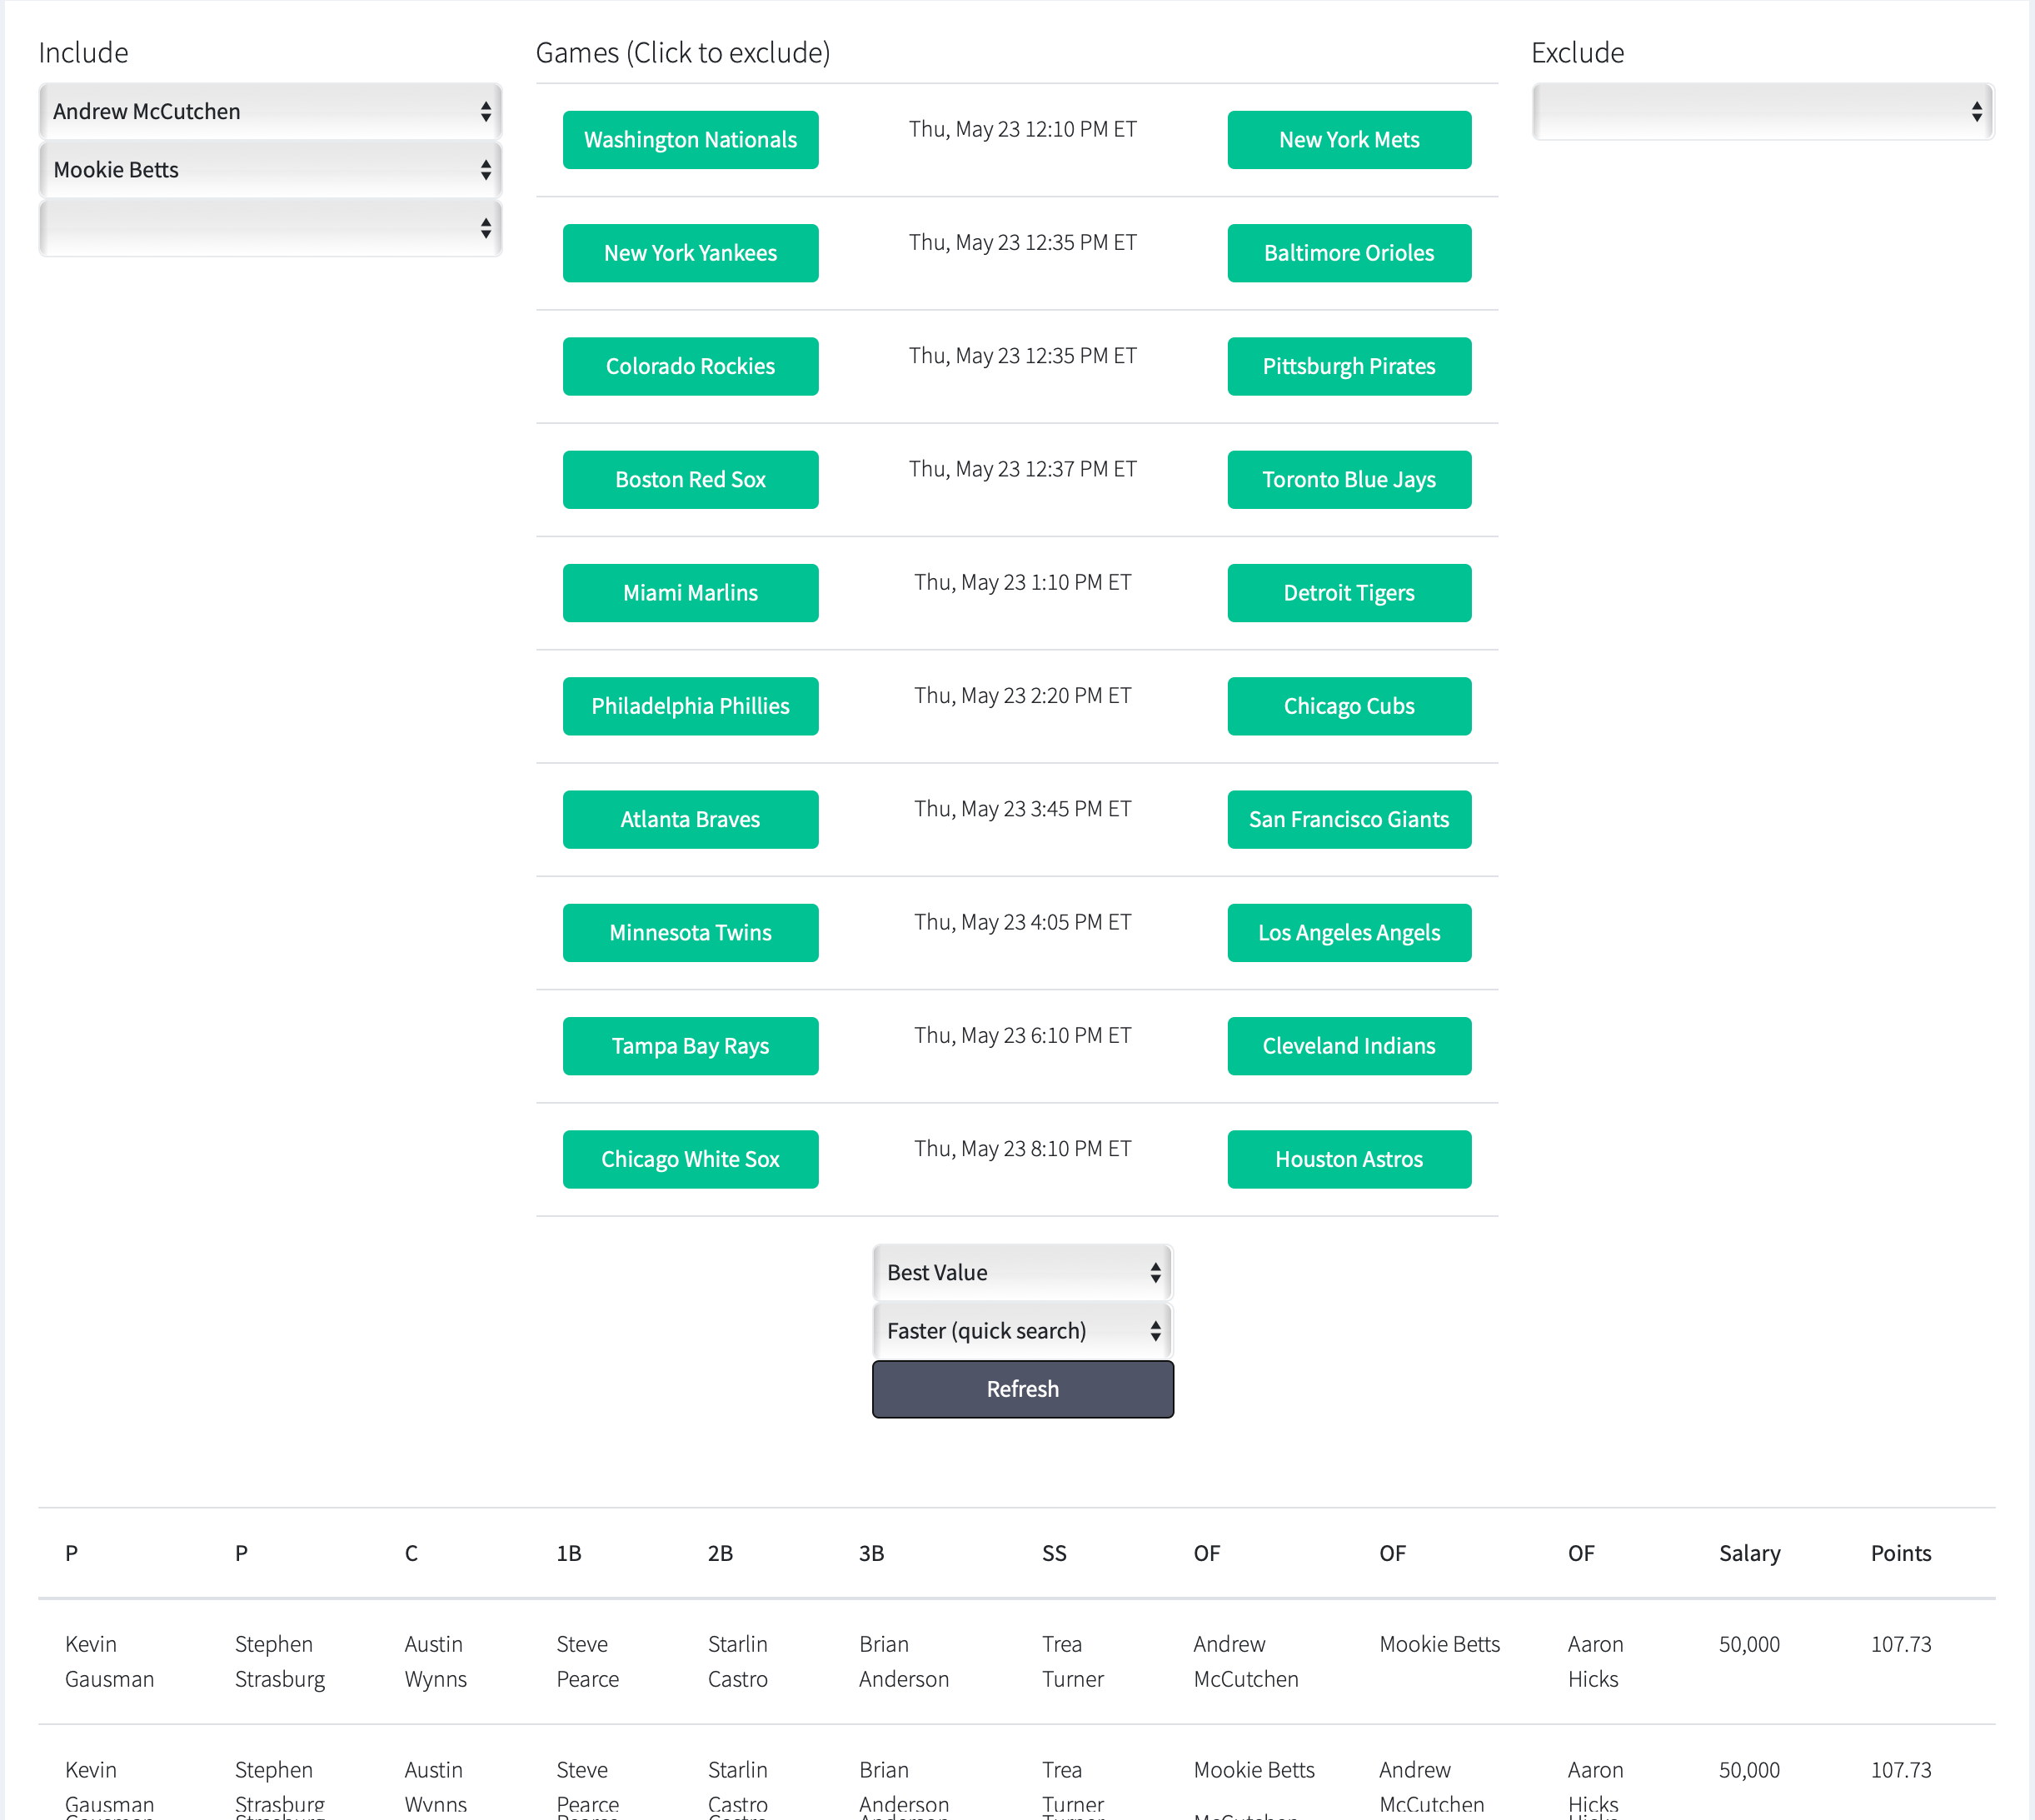This screenshot has width=2035, height=1820.
Task: Click the 3B column header
Action: point(871,1553)
